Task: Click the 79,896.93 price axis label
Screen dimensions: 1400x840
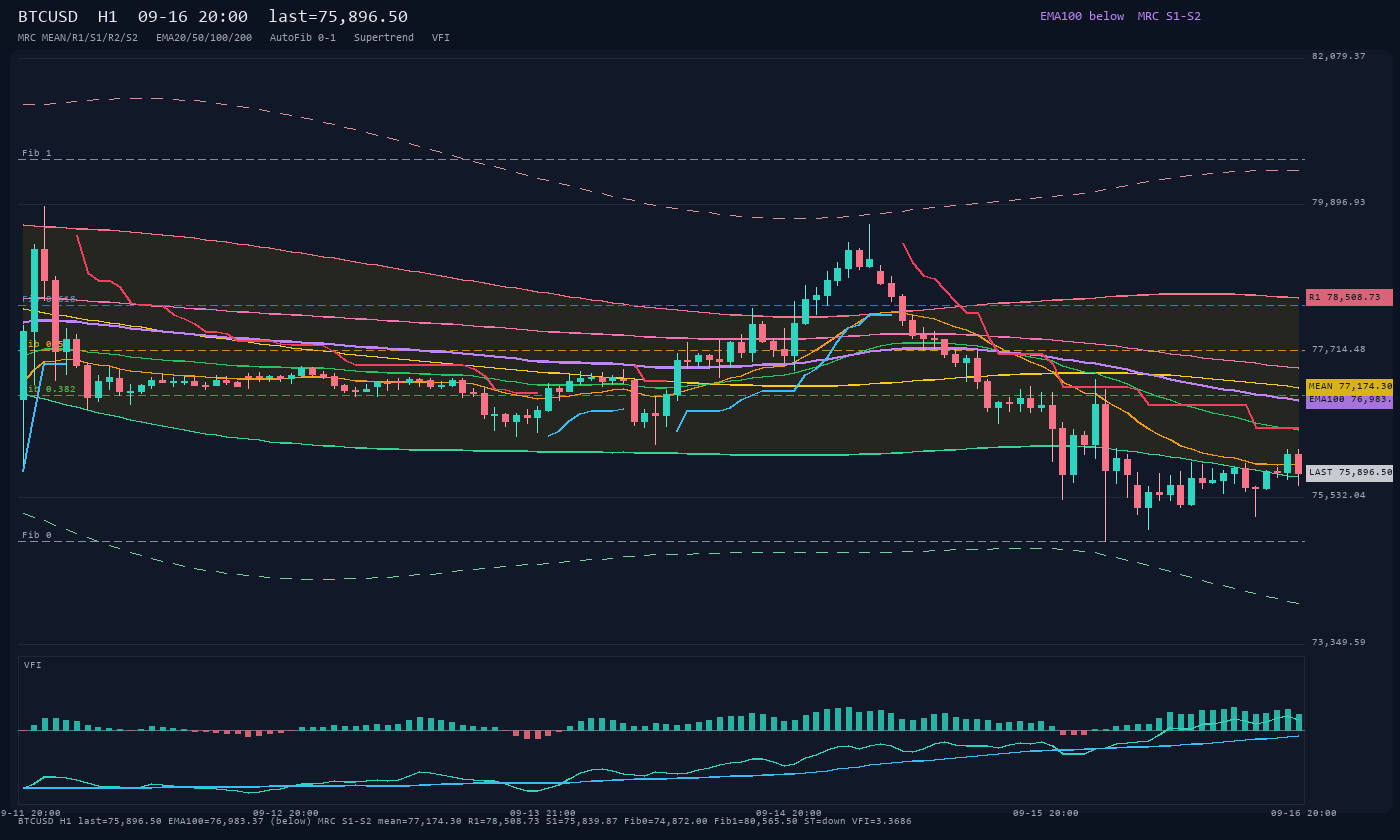Action: pos(1338,202)
